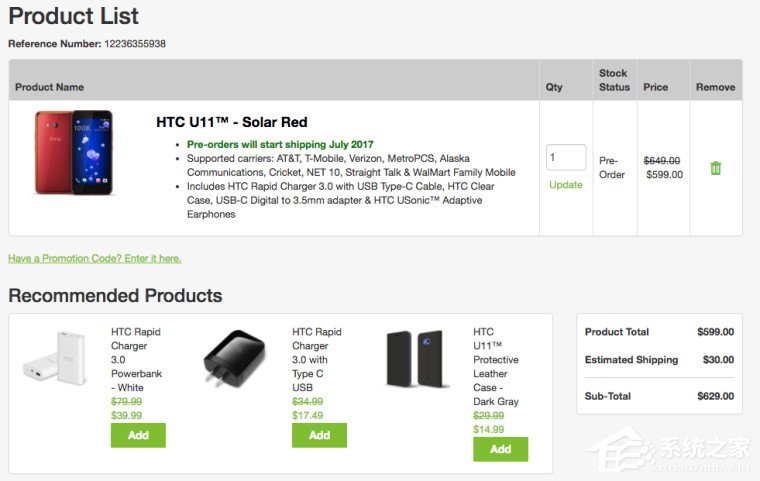
Task: Click the Product Name column header
Action: click(x=50, y=87)
